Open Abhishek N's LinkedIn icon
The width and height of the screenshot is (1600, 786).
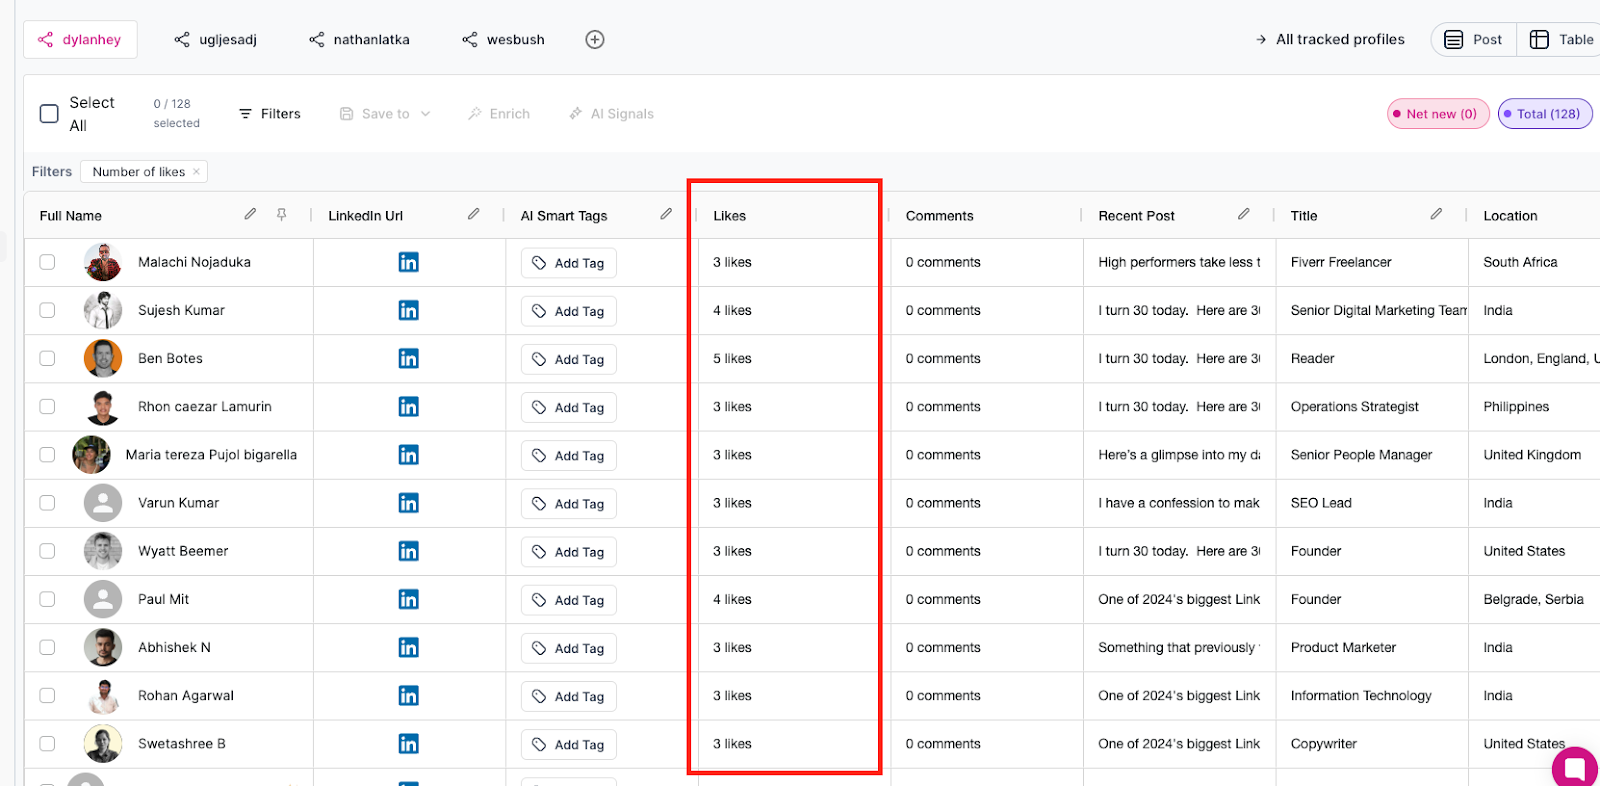pos(408,647)
